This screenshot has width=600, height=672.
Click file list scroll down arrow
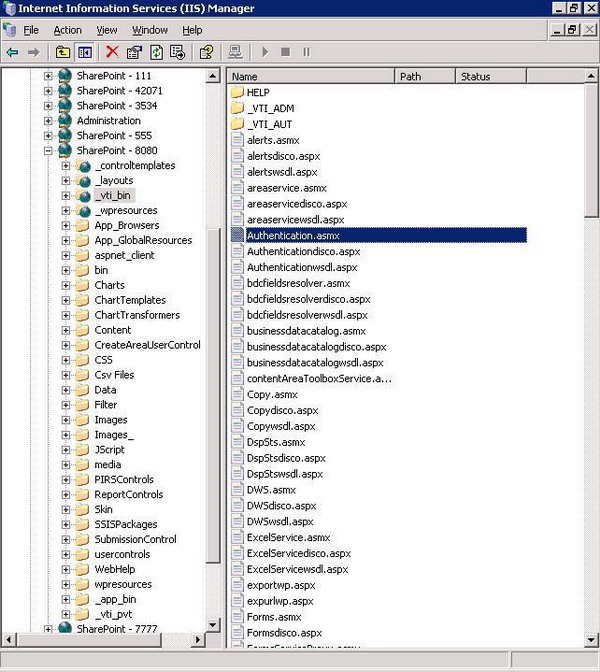(x=591, y=640)
